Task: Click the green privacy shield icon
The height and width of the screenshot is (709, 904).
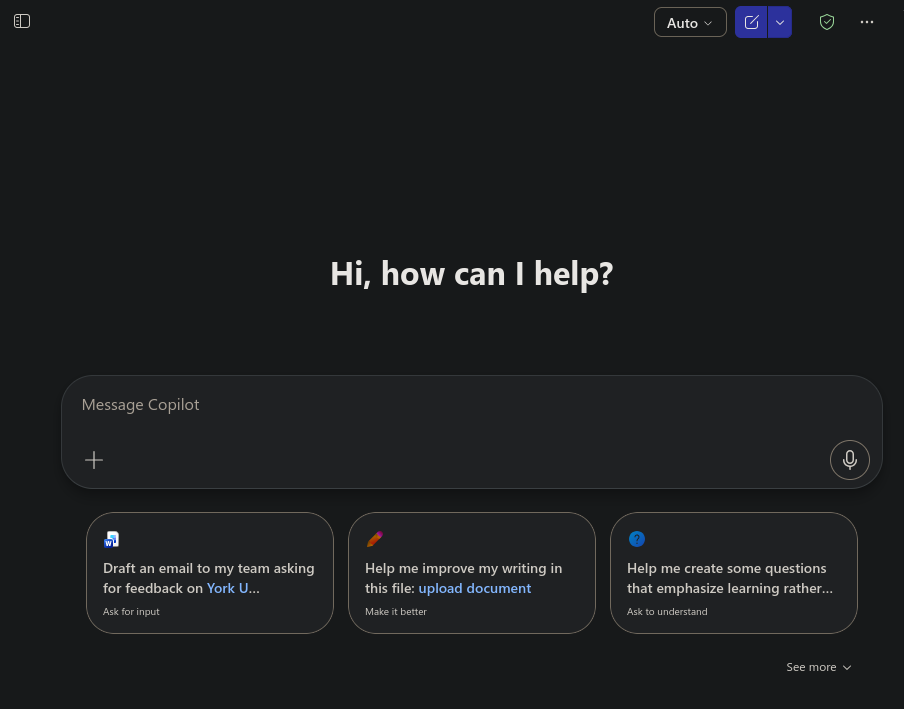Action: 827,21
